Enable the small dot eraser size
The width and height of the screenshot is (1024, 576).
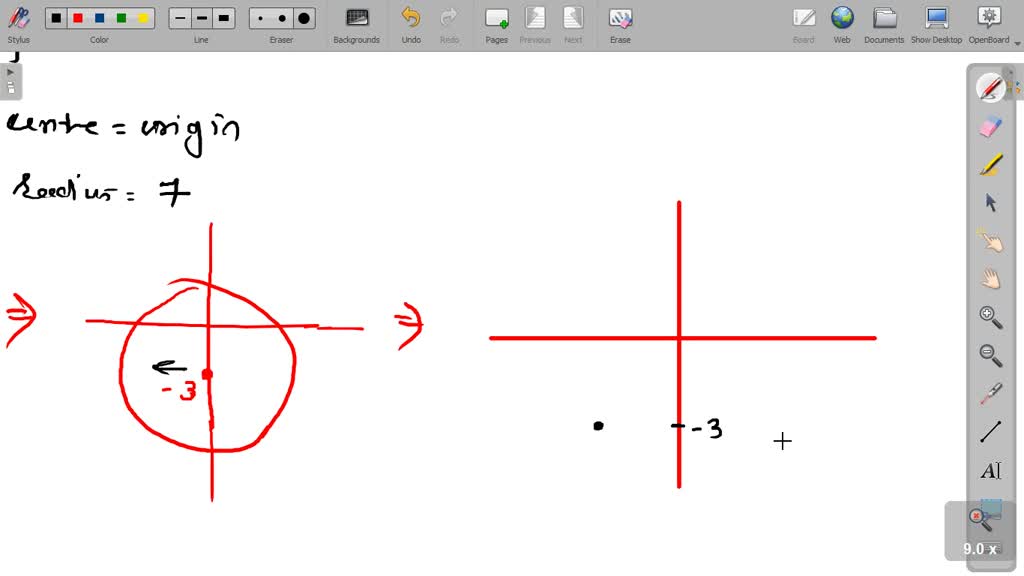tap(260, 17)
